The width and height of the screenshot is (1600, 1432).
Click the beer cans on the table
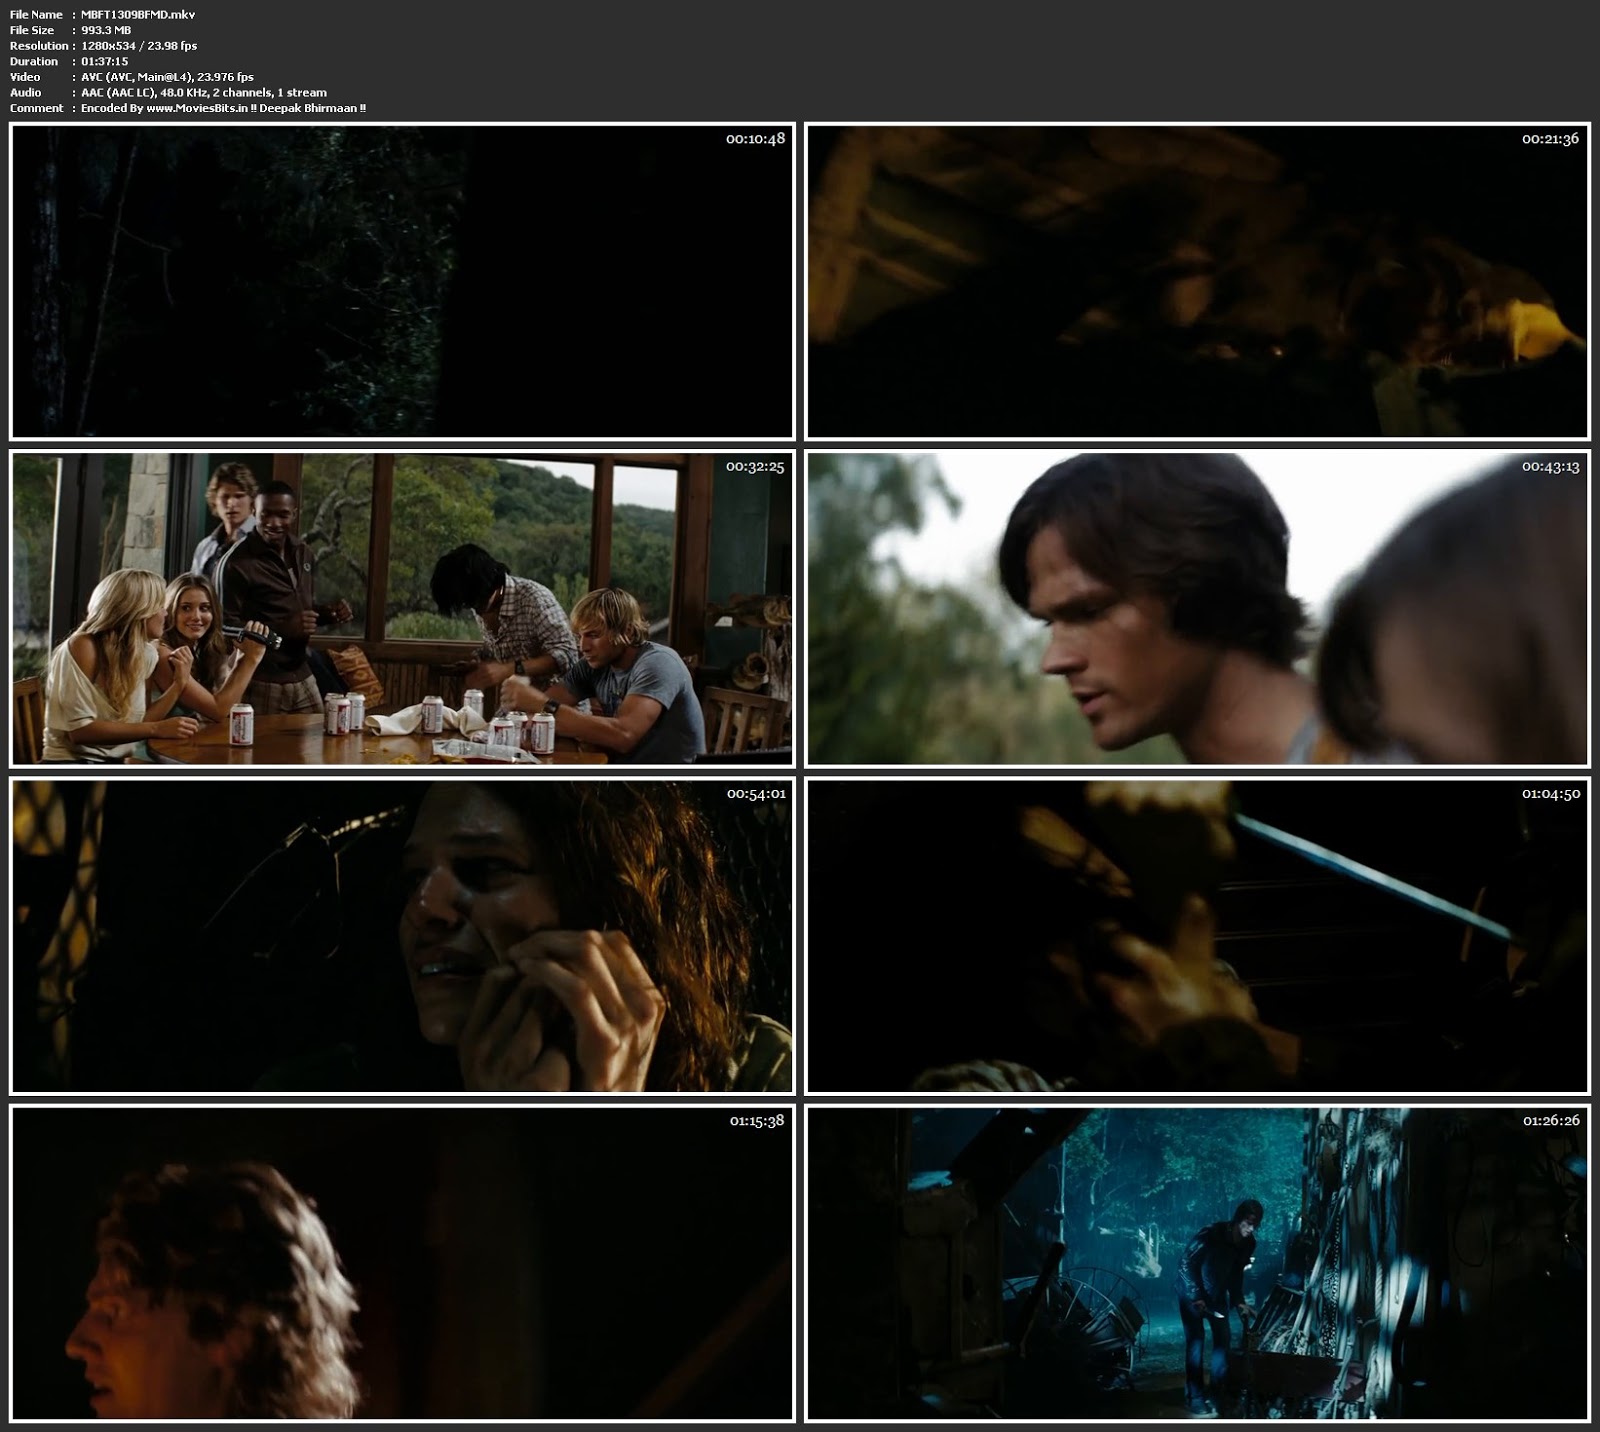click(341, 713)
